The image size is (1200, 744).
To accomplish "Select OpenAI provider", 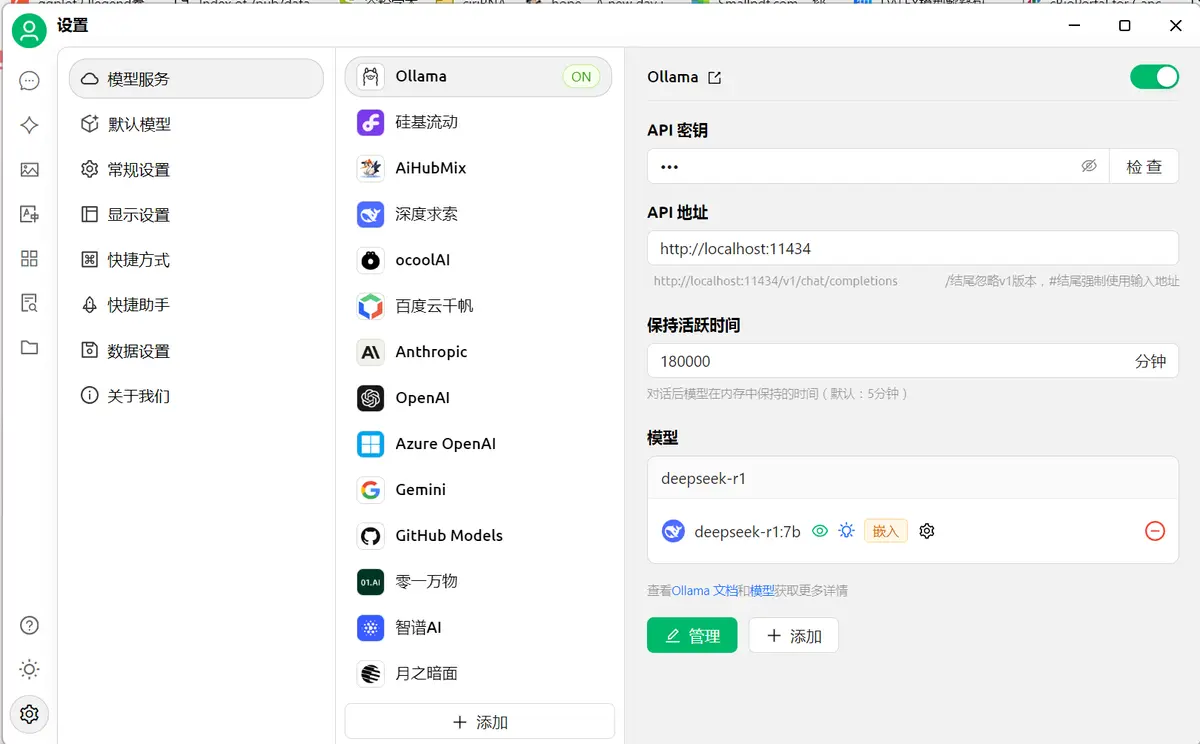I will [x=478, y=398].
